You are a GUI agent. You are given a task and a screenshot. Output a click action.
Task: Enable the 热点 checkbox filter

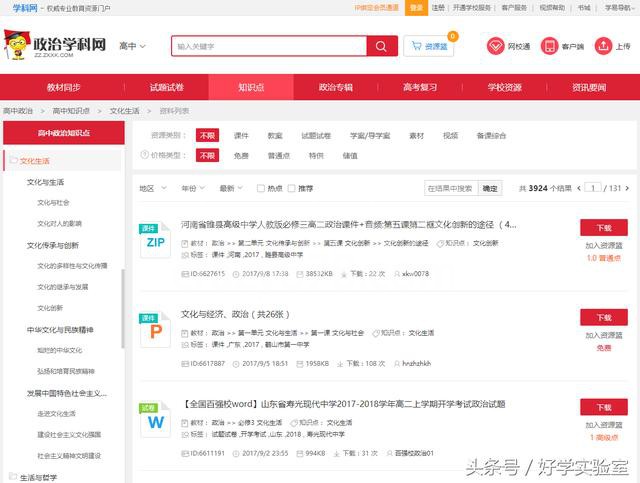[x=262, y=188]
